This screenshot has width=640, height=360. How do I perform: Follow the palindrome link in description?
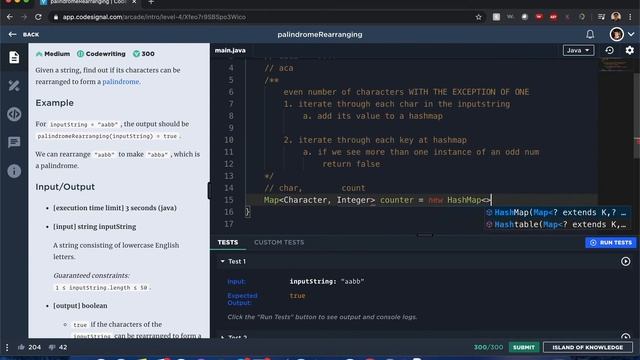[x=120, y=82]
